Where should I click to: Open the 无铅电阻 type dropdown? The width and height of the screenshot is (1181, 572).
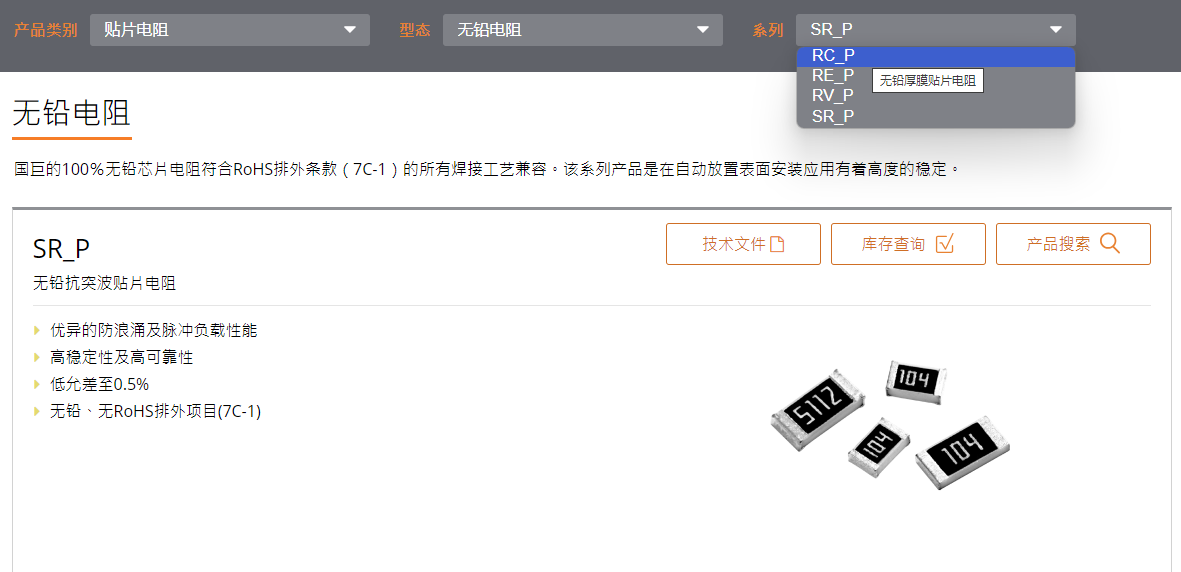(583, 30)
